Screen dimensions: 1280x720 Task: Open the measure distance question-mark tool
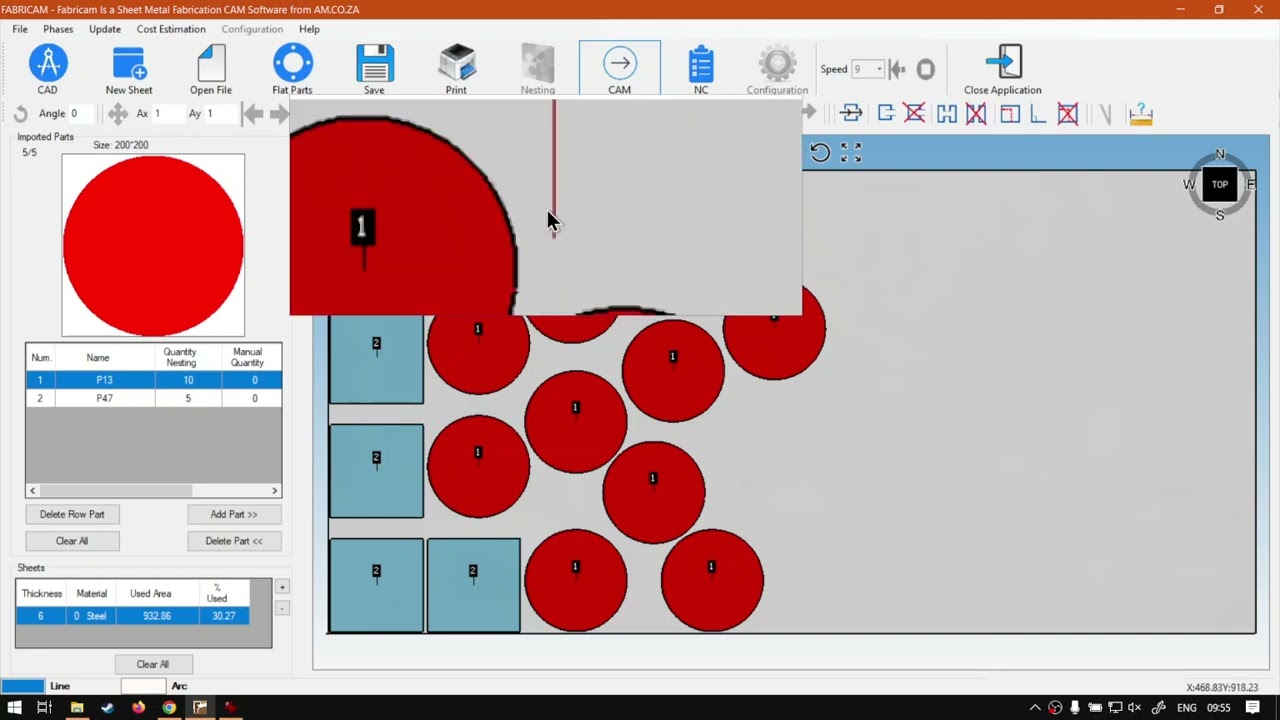click(x=1141, y=114)
